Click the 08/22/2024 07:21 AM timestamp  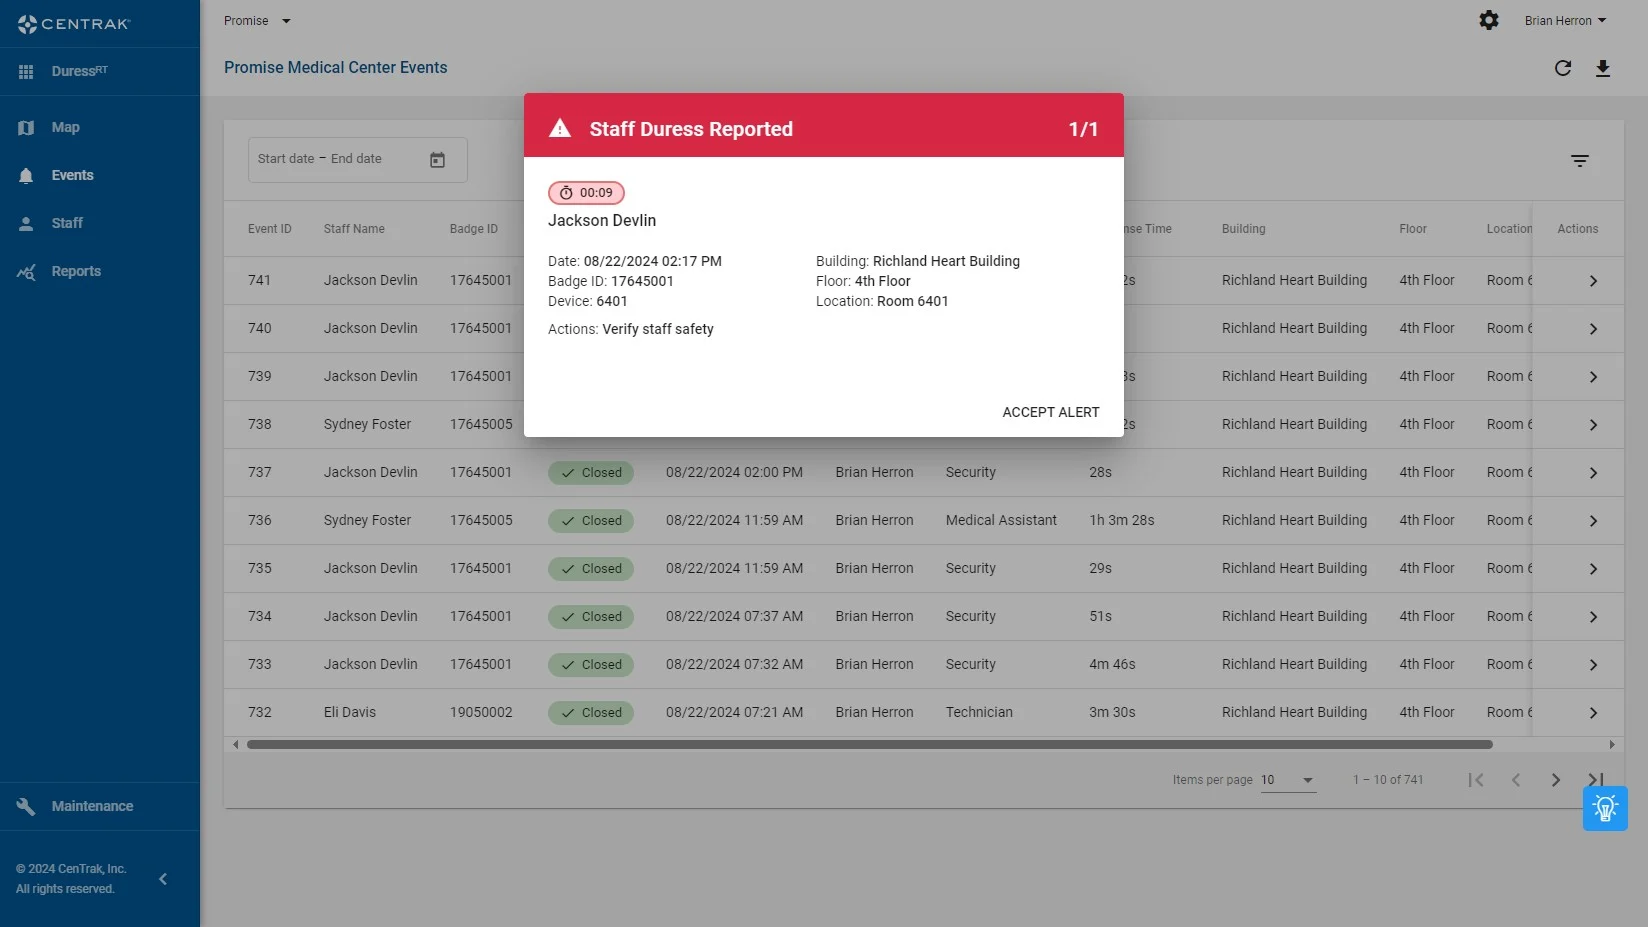(734, 713)
